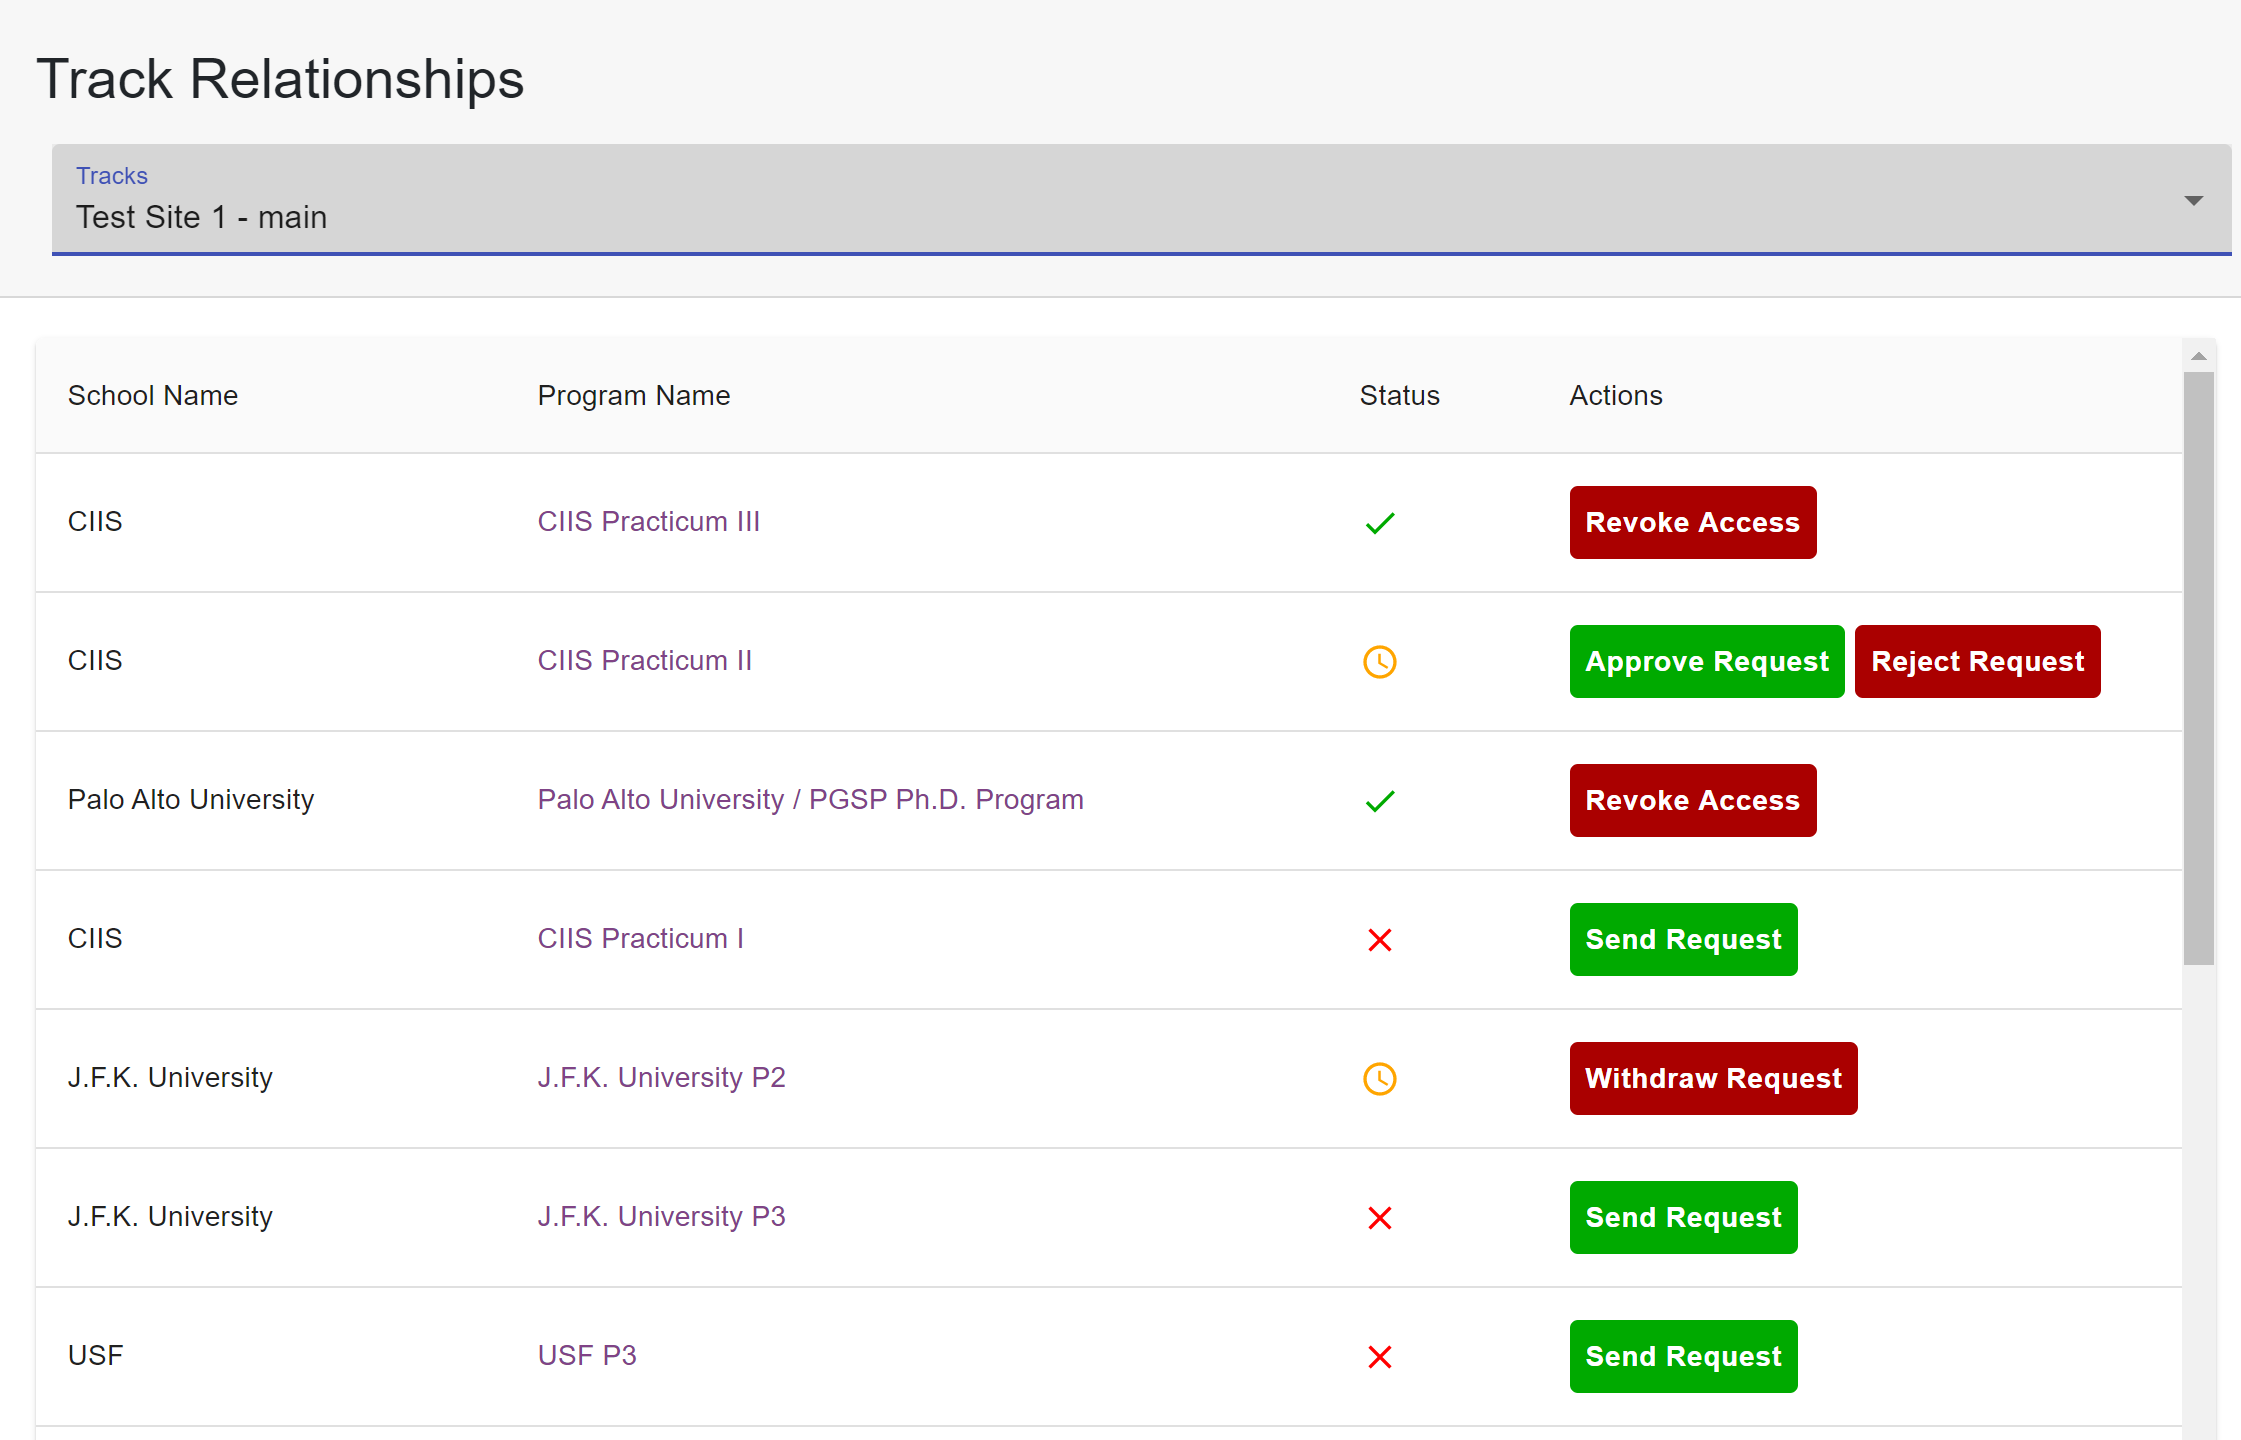Viewport: 2241px width, 1440px height.
Task: Click the red X status for USF P3
Action: (1380, 1357)
